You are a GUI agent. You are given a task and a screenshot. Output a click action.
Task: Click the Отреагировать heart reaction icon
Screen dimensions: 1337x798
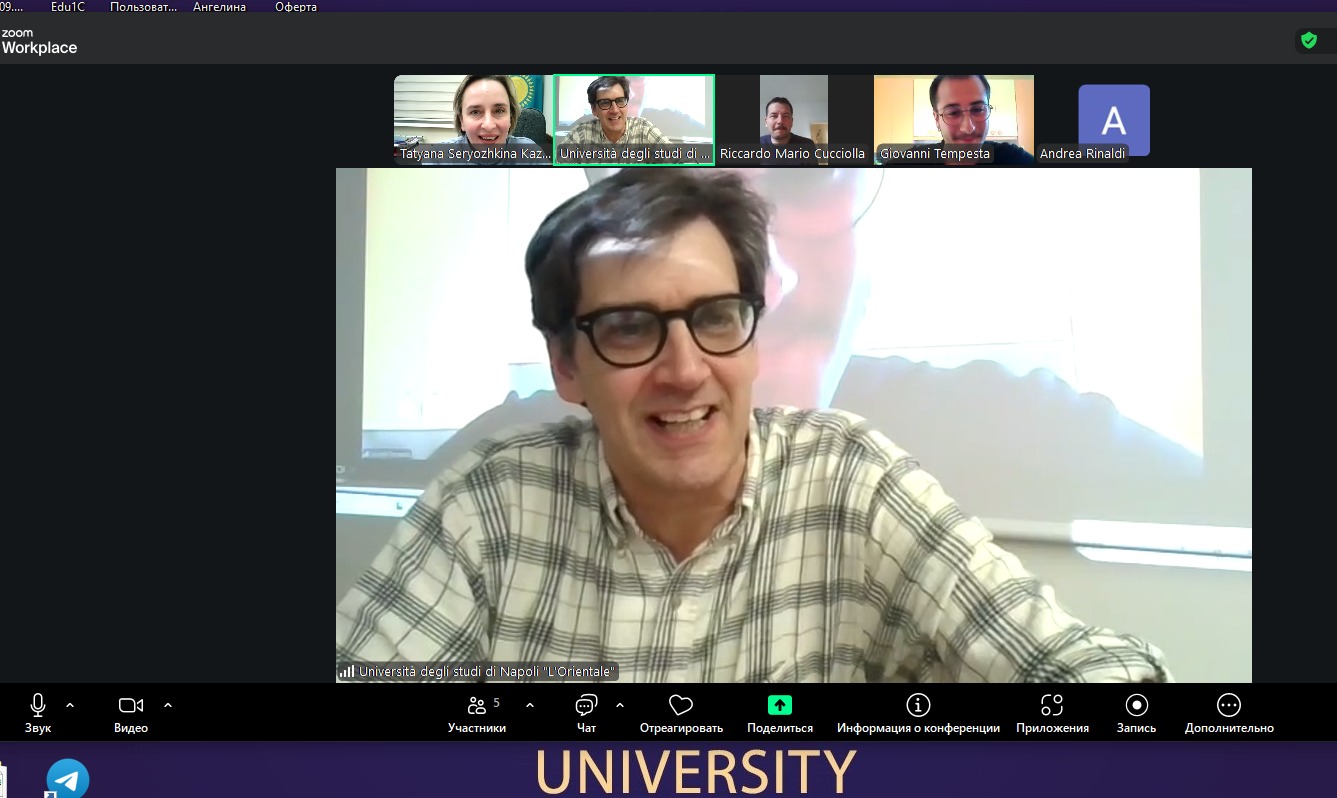click(680, 706)
